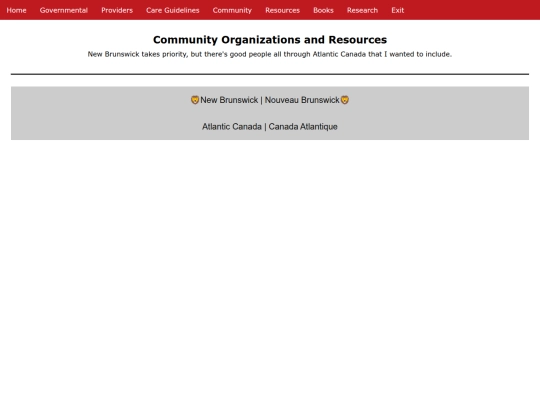Expand the New Brunswick | Nouveau Brunswick section
This screenshot has width=540, height=405.
(270, 100)
